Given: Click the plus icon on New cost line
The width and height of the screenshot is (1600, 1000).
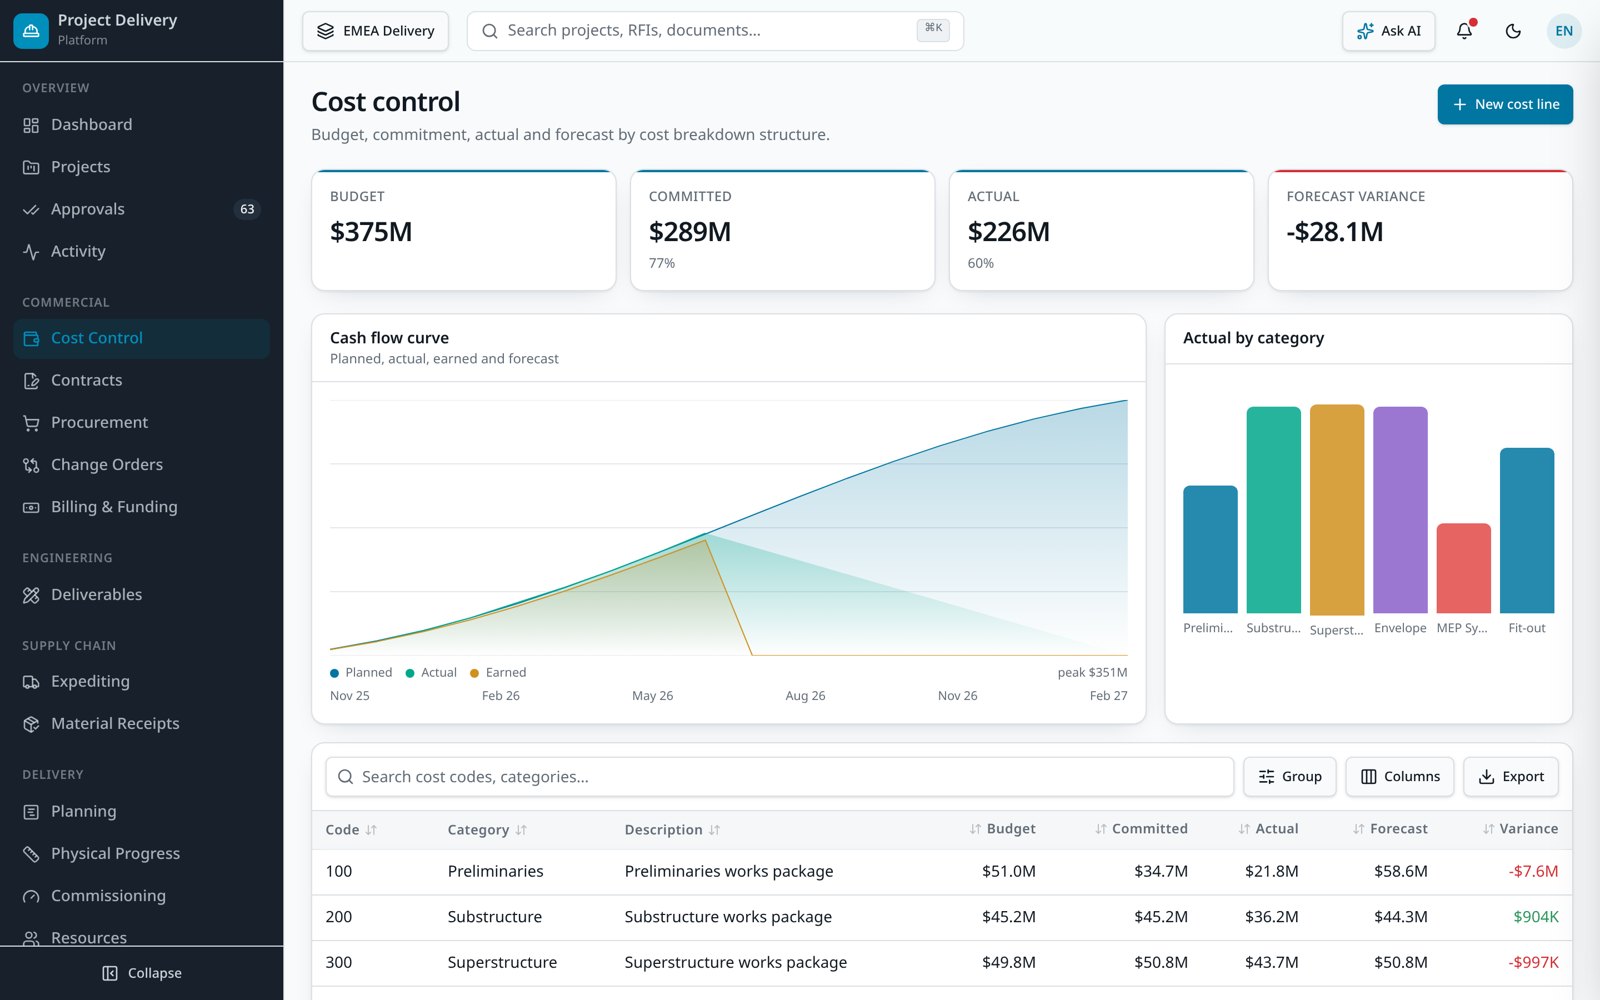Looking at the screenshot, I should (1460, 104).
